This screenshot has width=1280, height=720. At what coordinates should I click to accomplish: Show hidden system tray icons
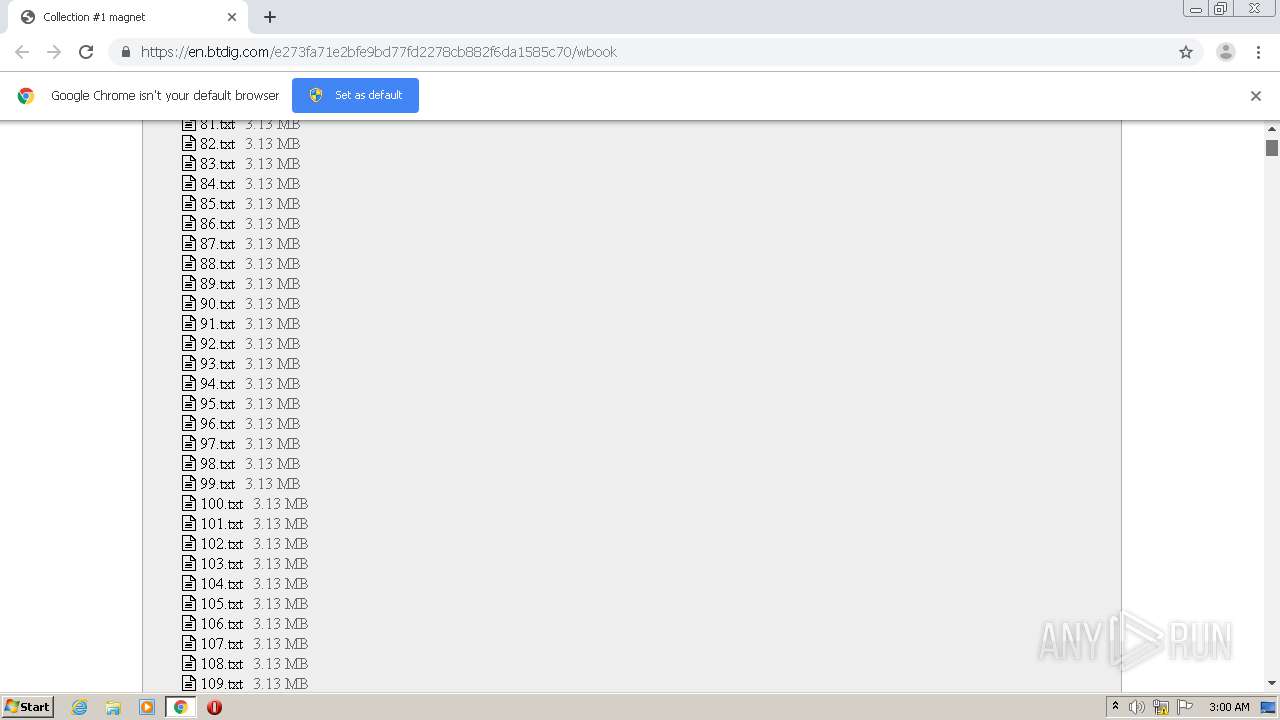click(1115, 706)
